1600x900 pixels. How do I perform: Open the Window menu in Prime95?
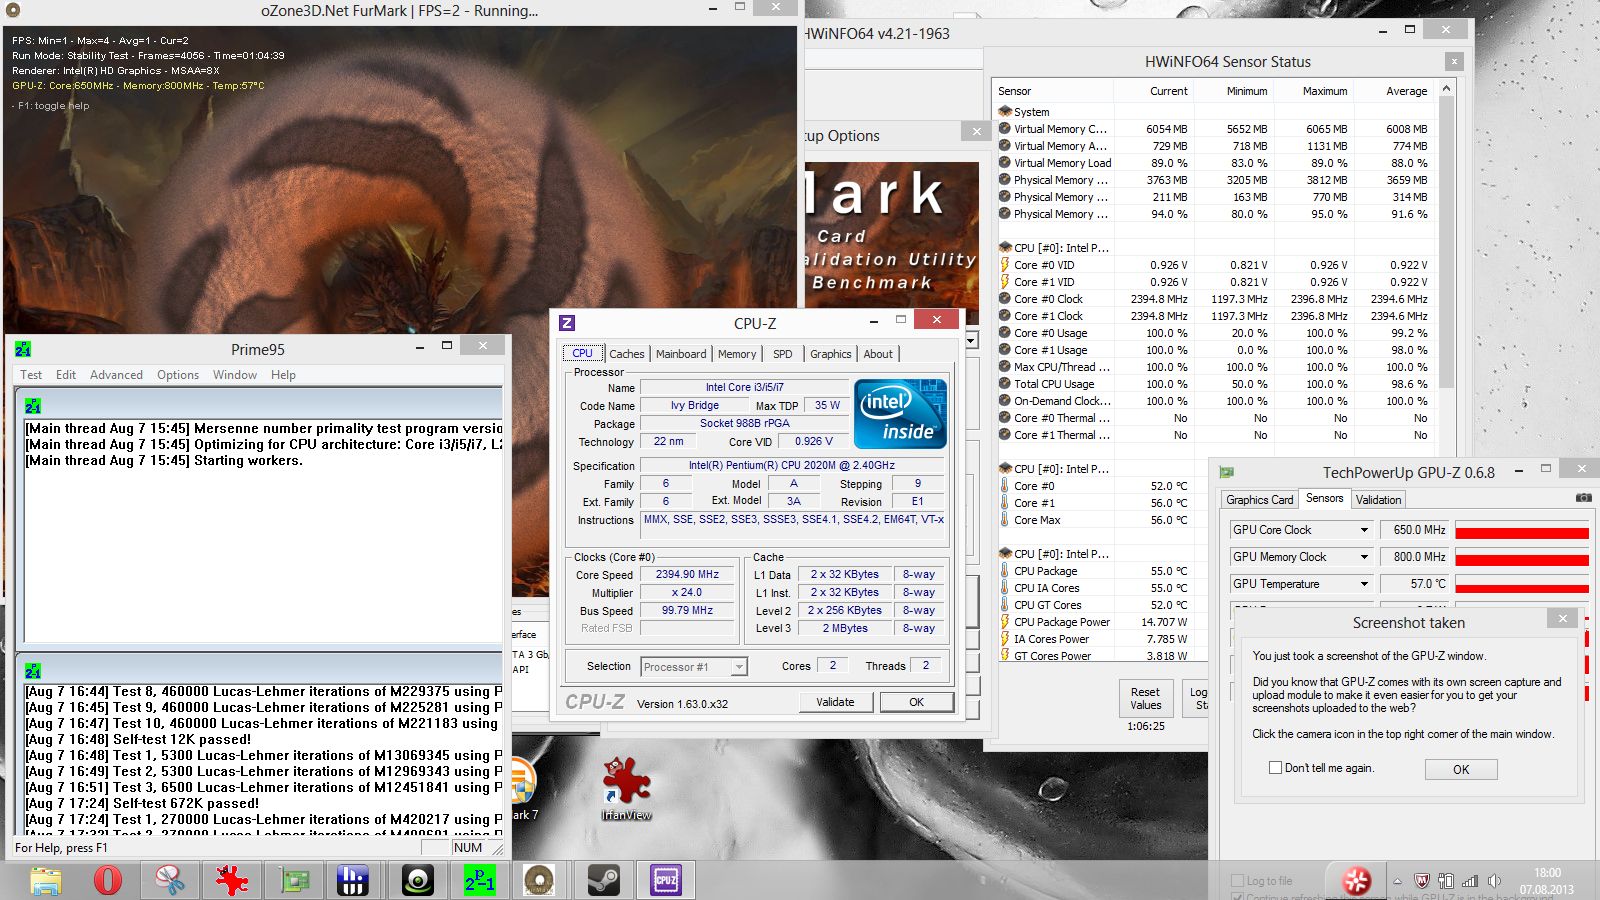point(235,375)
